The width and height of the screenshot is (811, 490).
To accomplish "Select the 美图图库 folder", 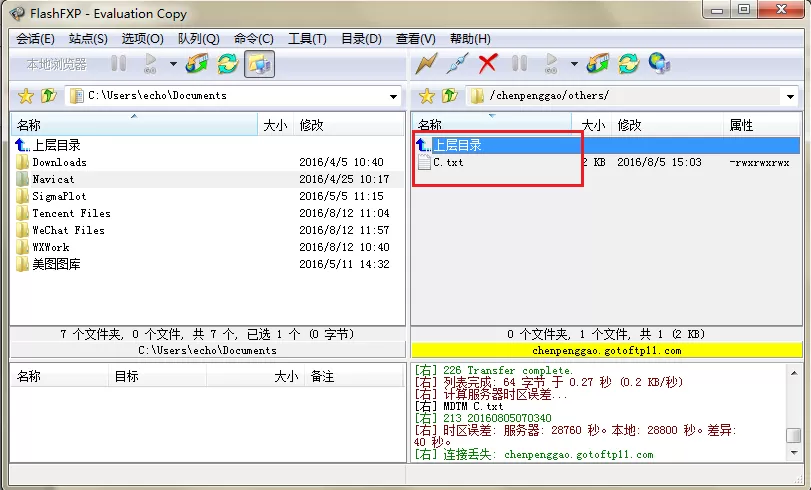I will (56, 264).
